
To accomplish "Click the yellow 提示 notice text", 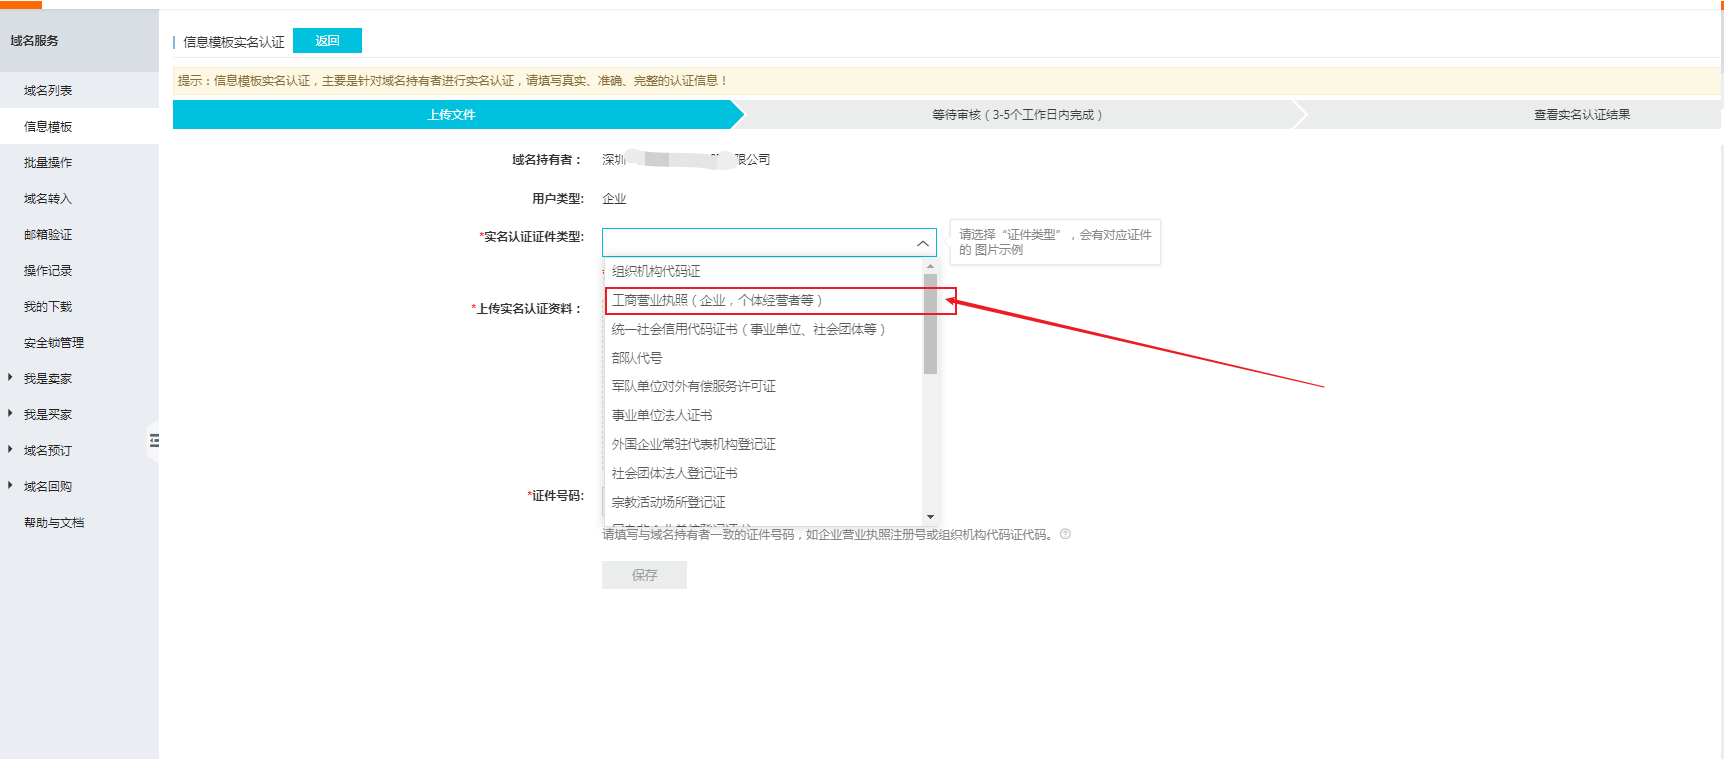I will click(x=453, y=81).
